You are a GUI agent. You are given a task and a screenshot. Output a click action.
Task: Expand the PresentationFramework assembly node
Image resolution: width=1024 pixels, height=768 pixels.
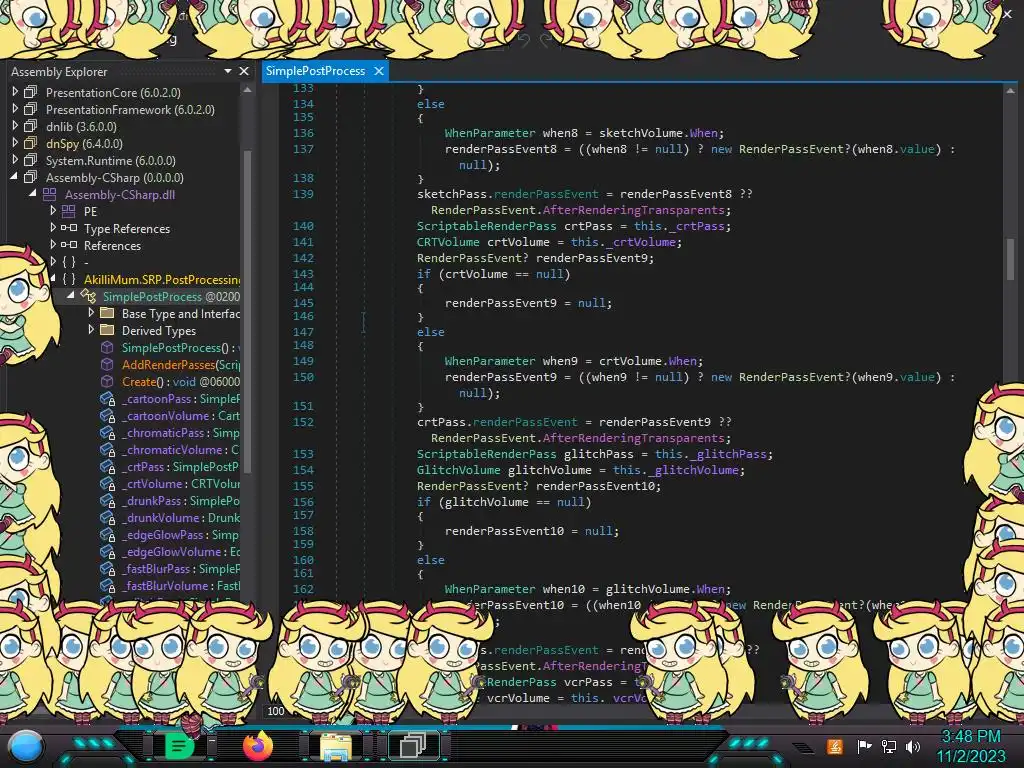15,108
